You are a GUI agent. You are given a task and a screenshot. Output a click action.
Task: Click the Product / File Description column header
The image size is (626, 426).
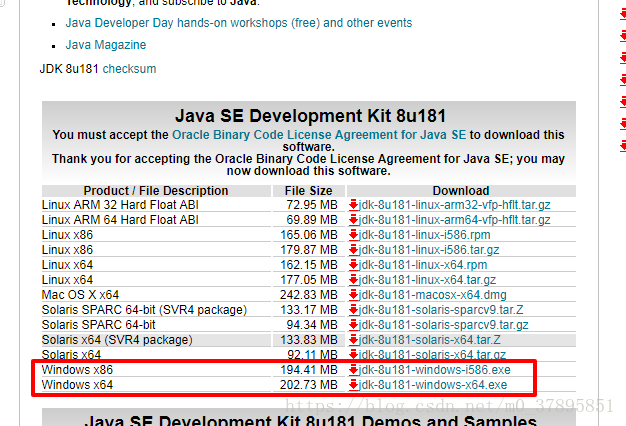tap(156, 191)
